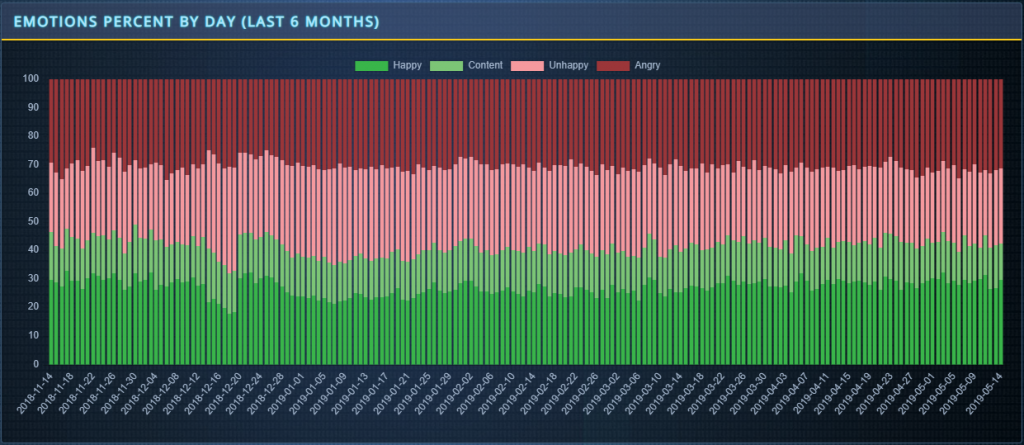1024x445 pixels.
Task: Hide the Content series via its legend text
Action: [x=484, y=65]
